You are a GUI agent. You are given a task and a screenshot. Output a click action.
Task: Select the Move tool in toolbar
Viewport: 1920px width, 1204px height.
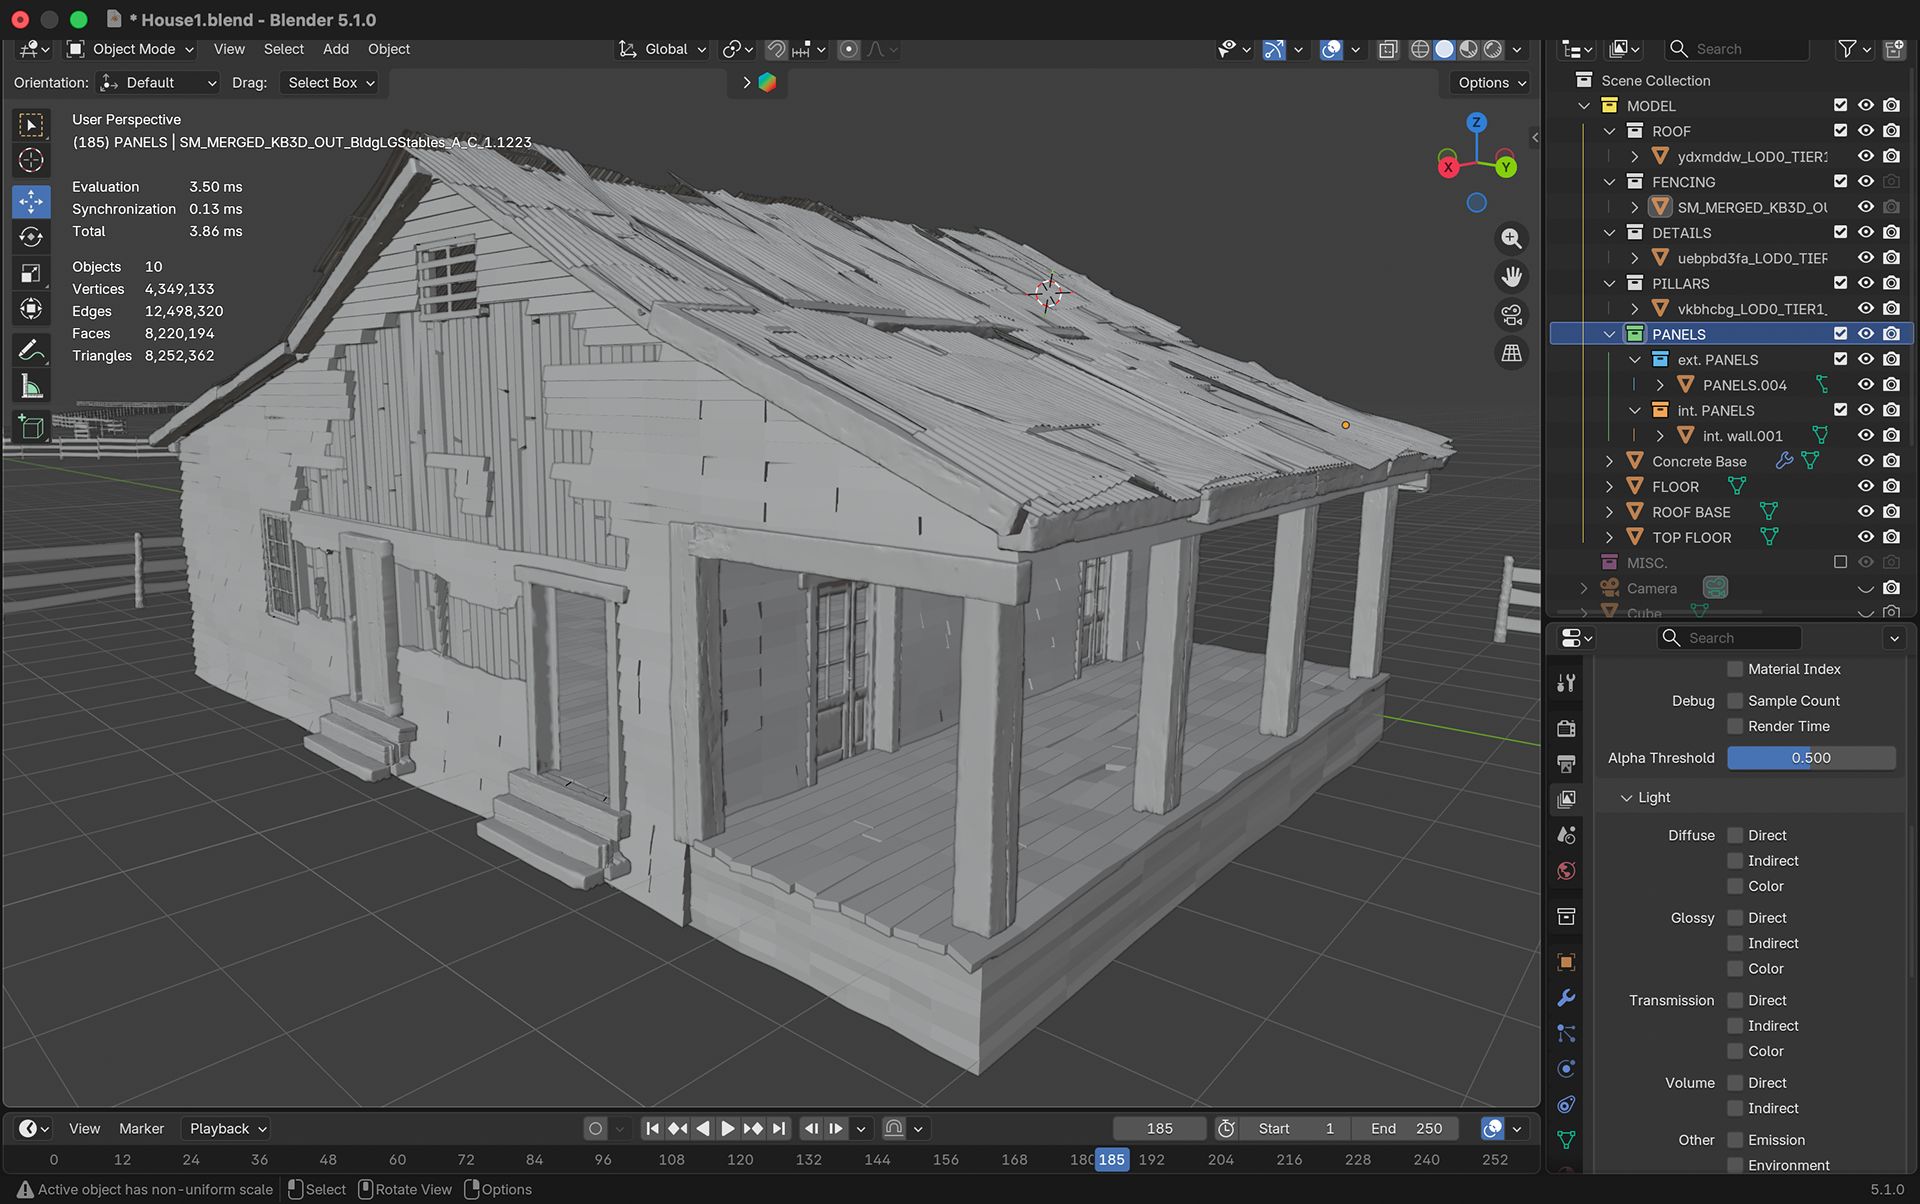pos(31,201)
